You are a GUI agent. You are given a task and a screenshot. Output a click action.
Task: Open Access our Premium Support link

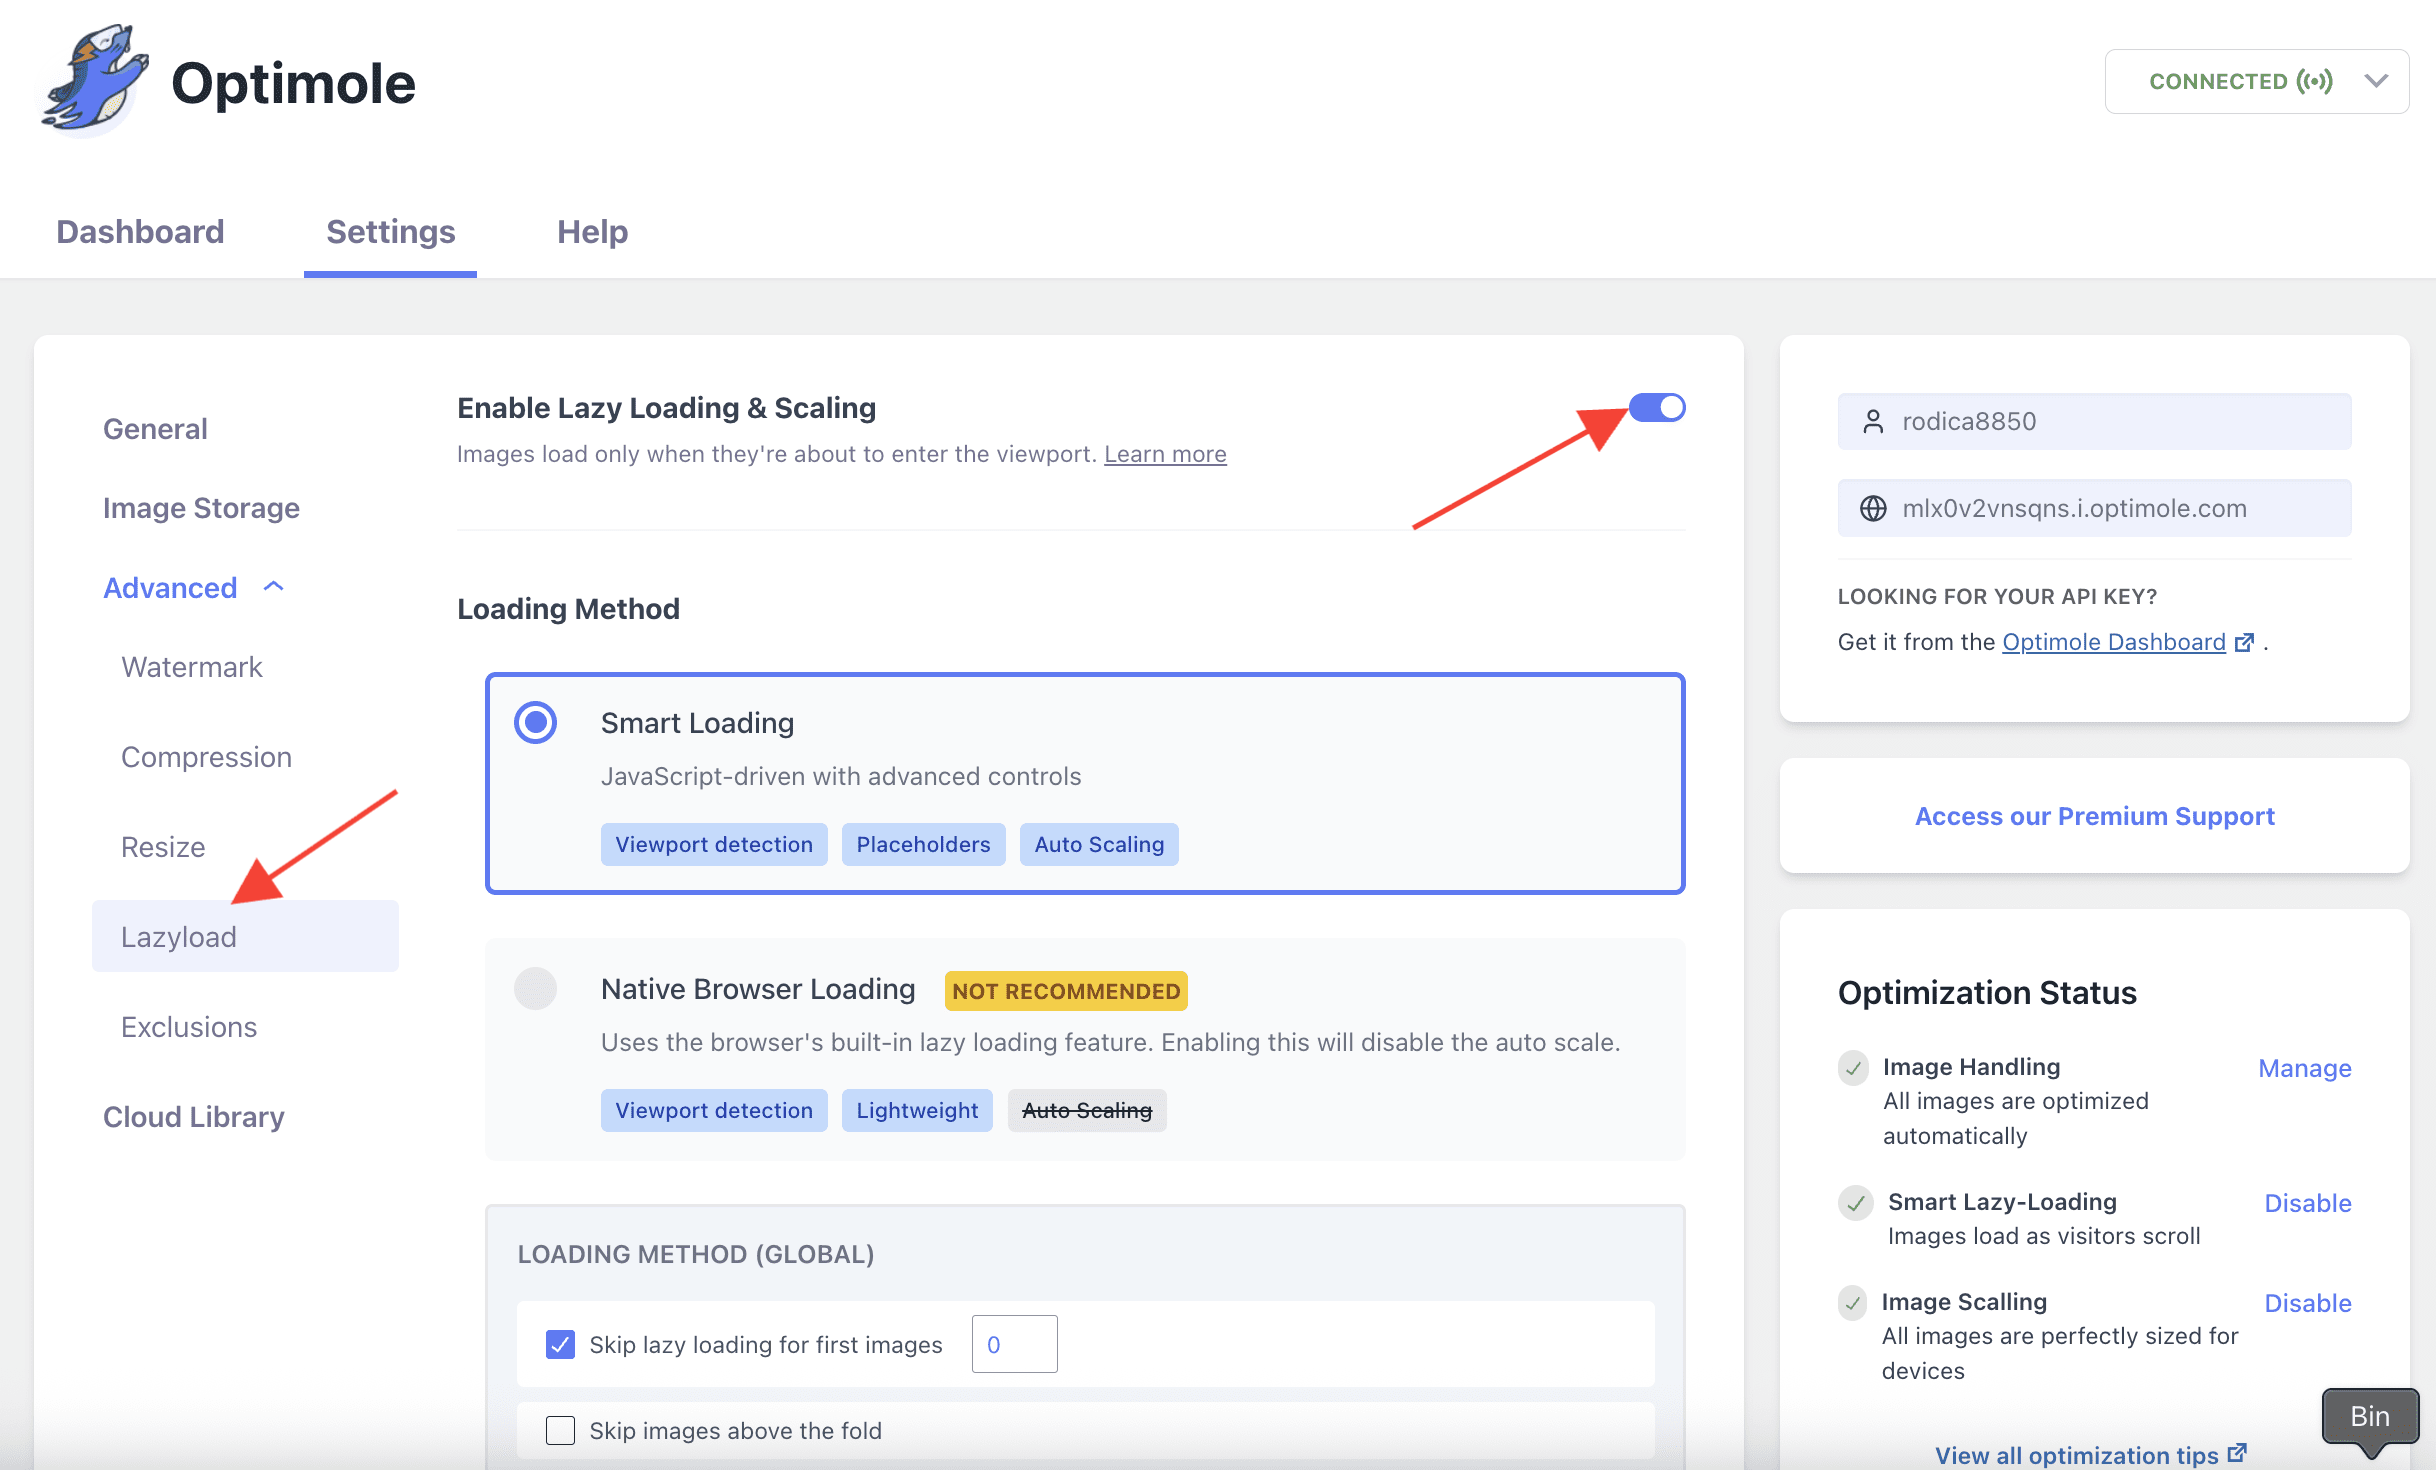(x=2094, y=816)
